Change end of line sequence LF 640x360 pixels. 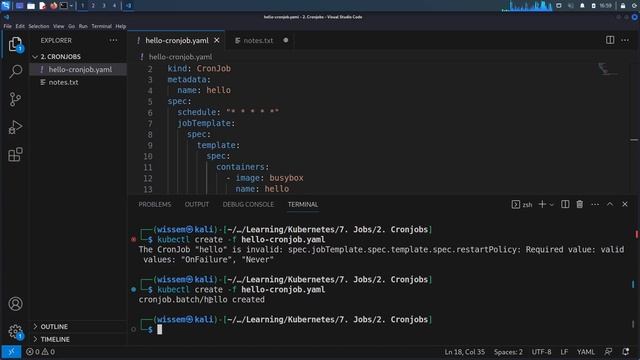pos(564,351)
